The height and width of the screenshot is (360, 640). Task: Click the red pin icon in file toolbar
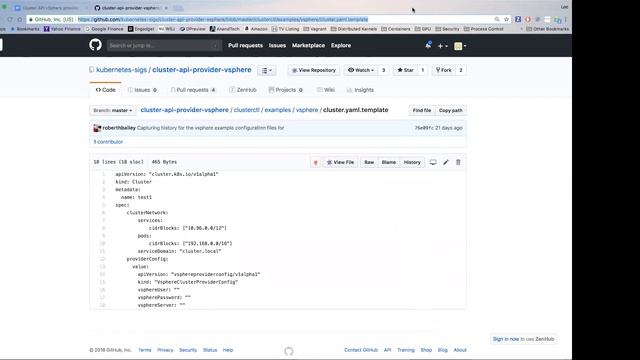(316, 162)
